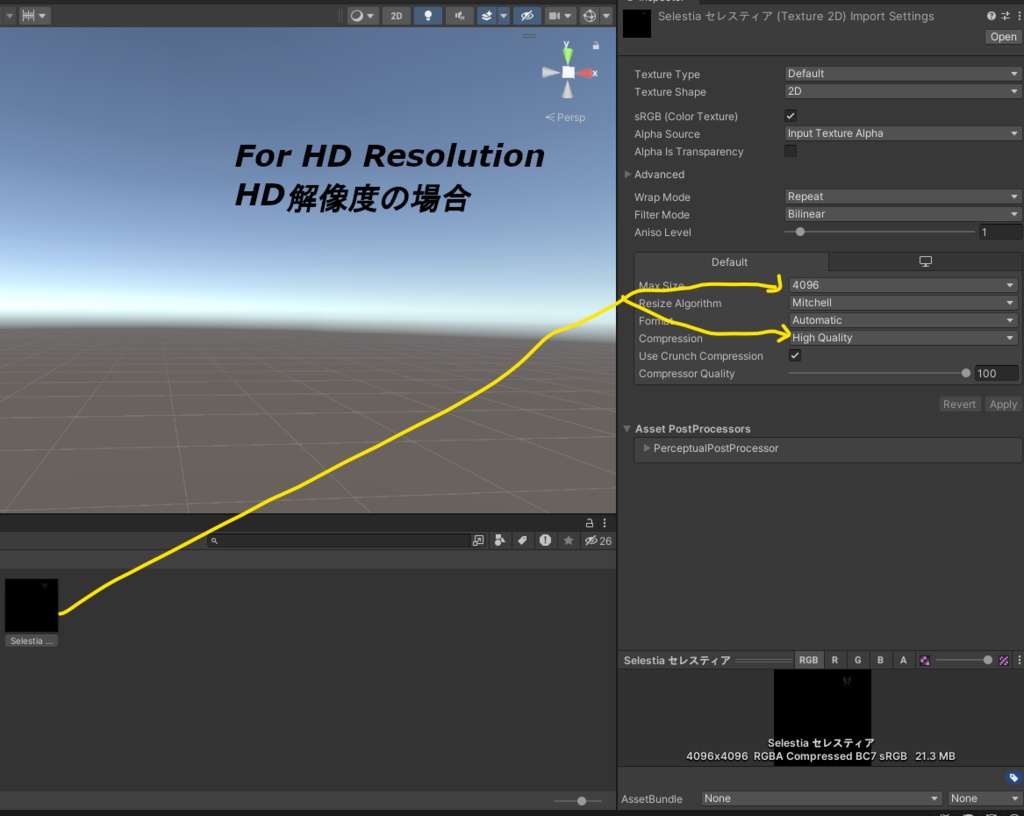This screenshot has width=1024, height=816.
Task: Open the Inspector help icon
Action: coord(991,16)
